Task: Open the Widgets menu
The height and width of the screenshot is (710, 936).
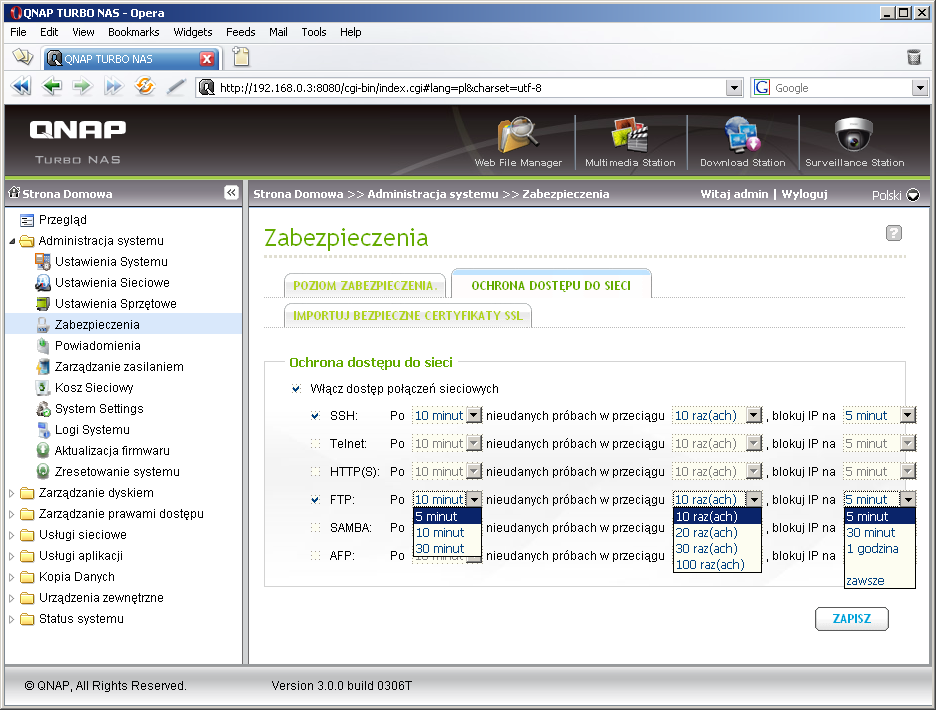Action: point(193,32)
